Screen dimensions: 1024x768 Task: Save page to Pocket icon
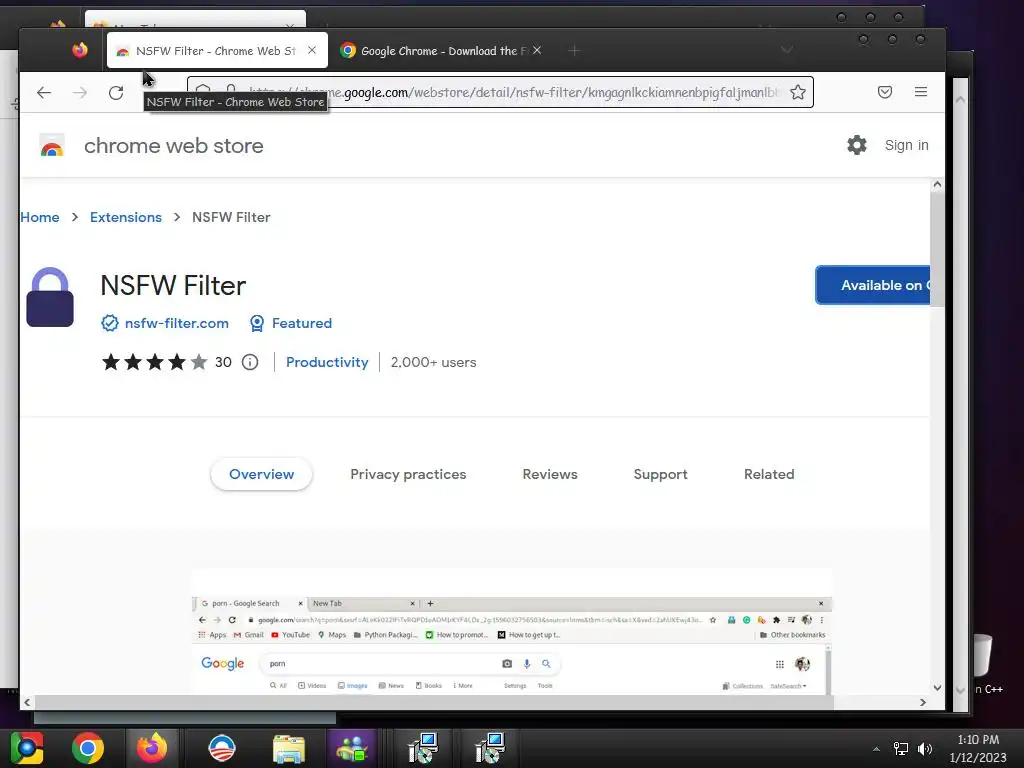tap(885, 92)
